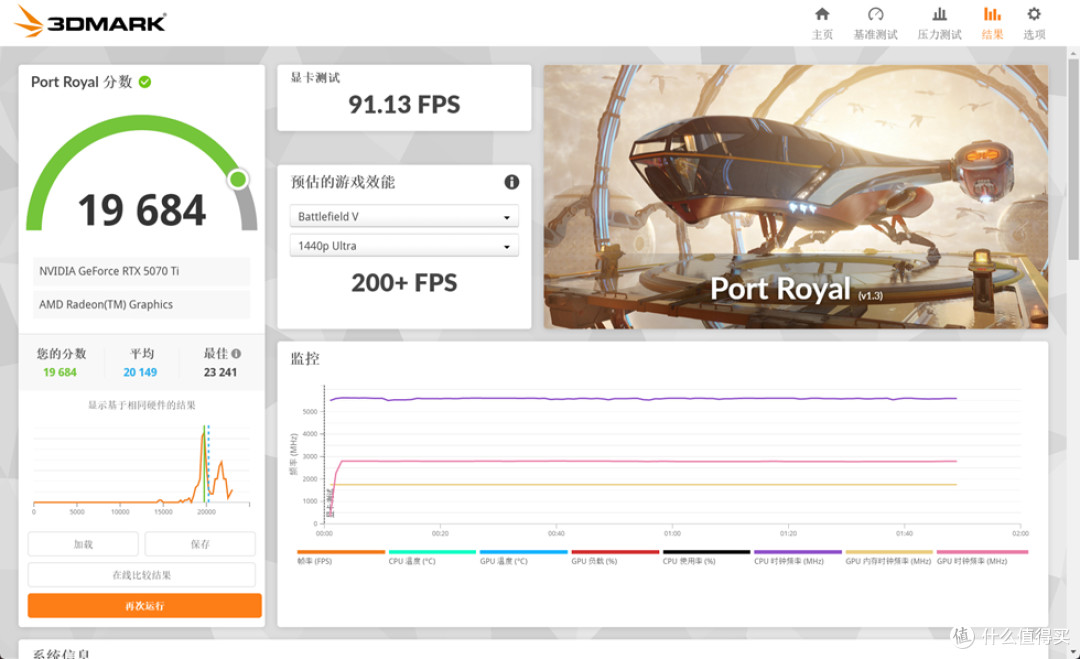Click the info icon next to 最佳

point(236,353)
